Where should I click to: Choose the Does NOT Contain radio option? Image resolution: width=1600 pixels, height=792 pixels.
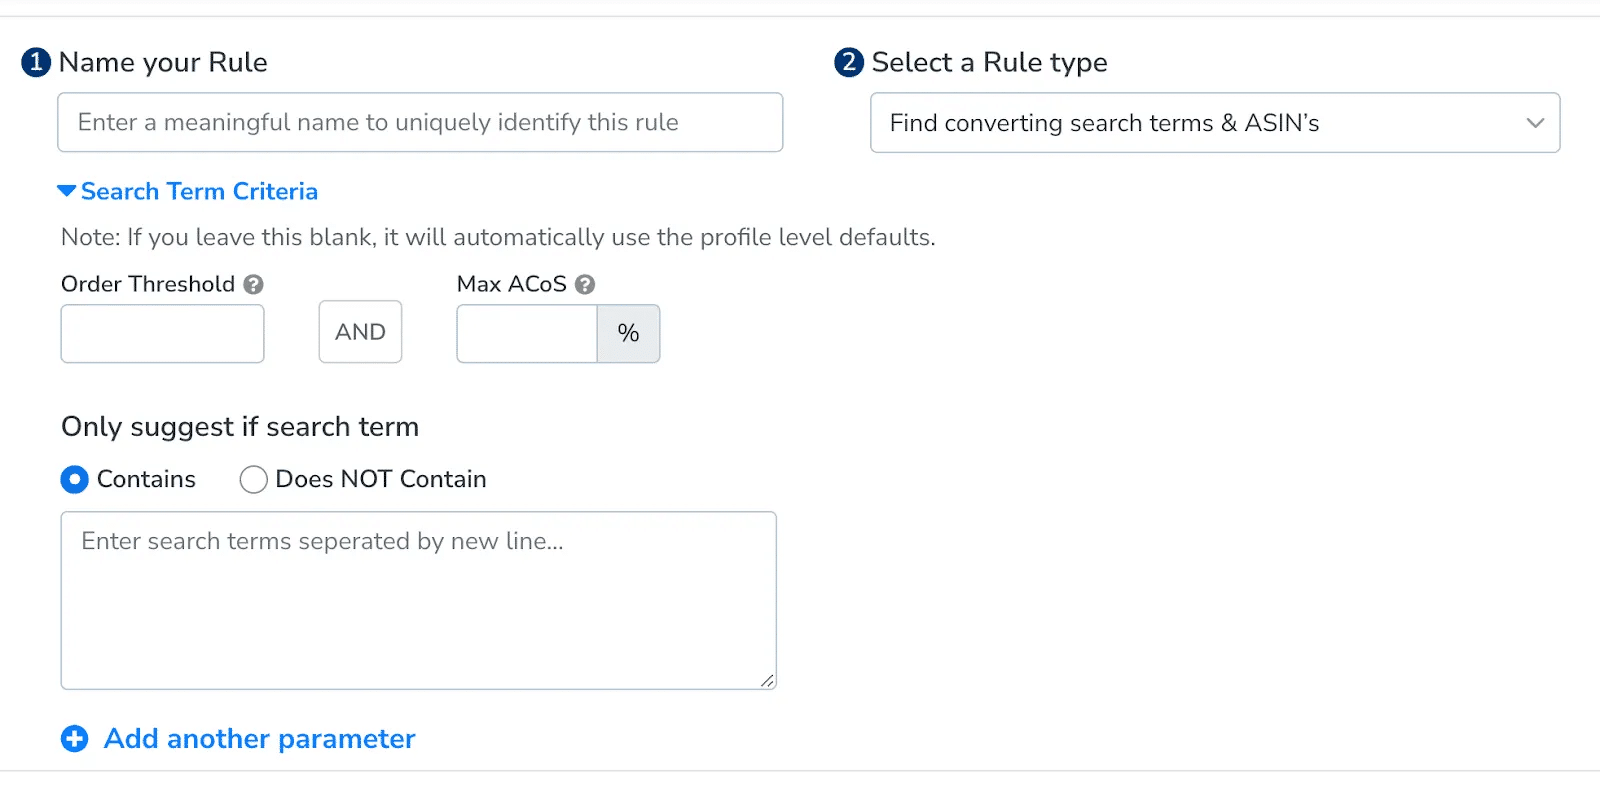(254, 480)
